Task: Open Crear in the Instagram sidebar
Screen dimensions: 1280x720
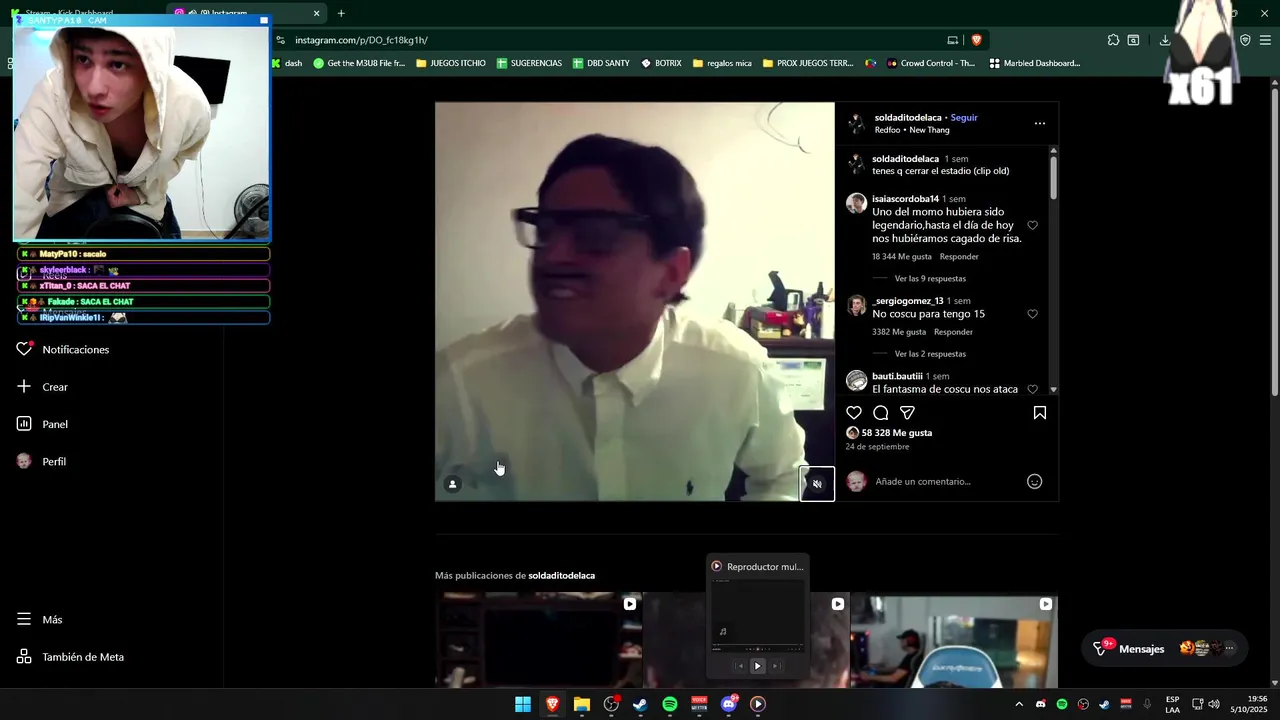Action: (x=44, y=387)
